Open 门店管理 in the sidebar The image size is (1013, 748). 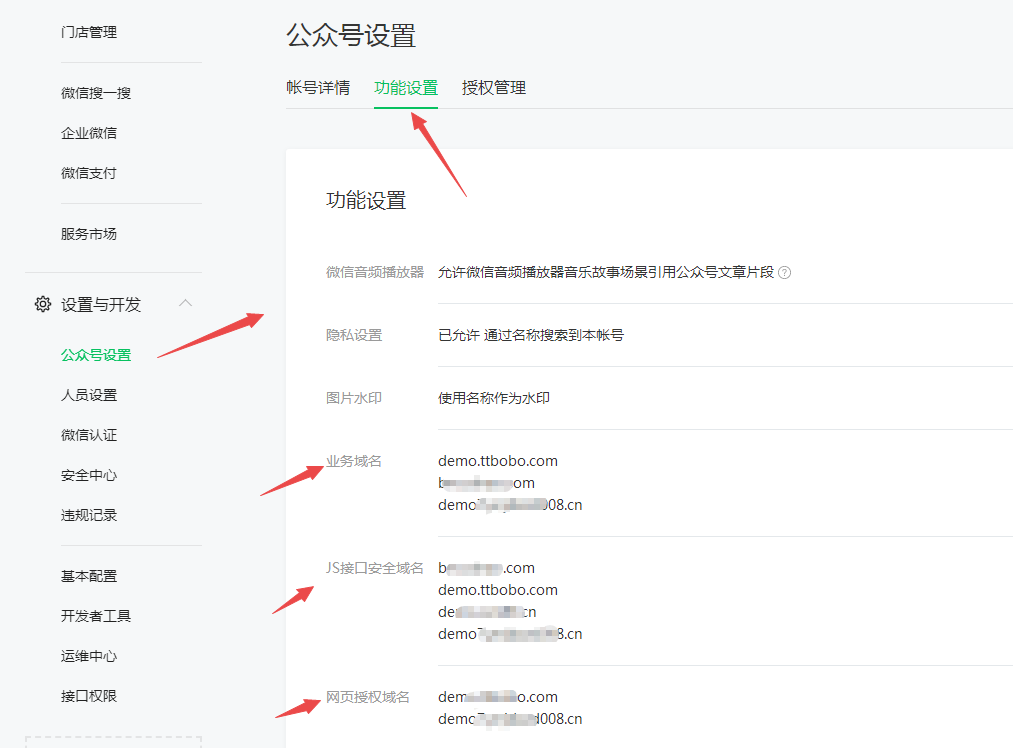(89, 32)
